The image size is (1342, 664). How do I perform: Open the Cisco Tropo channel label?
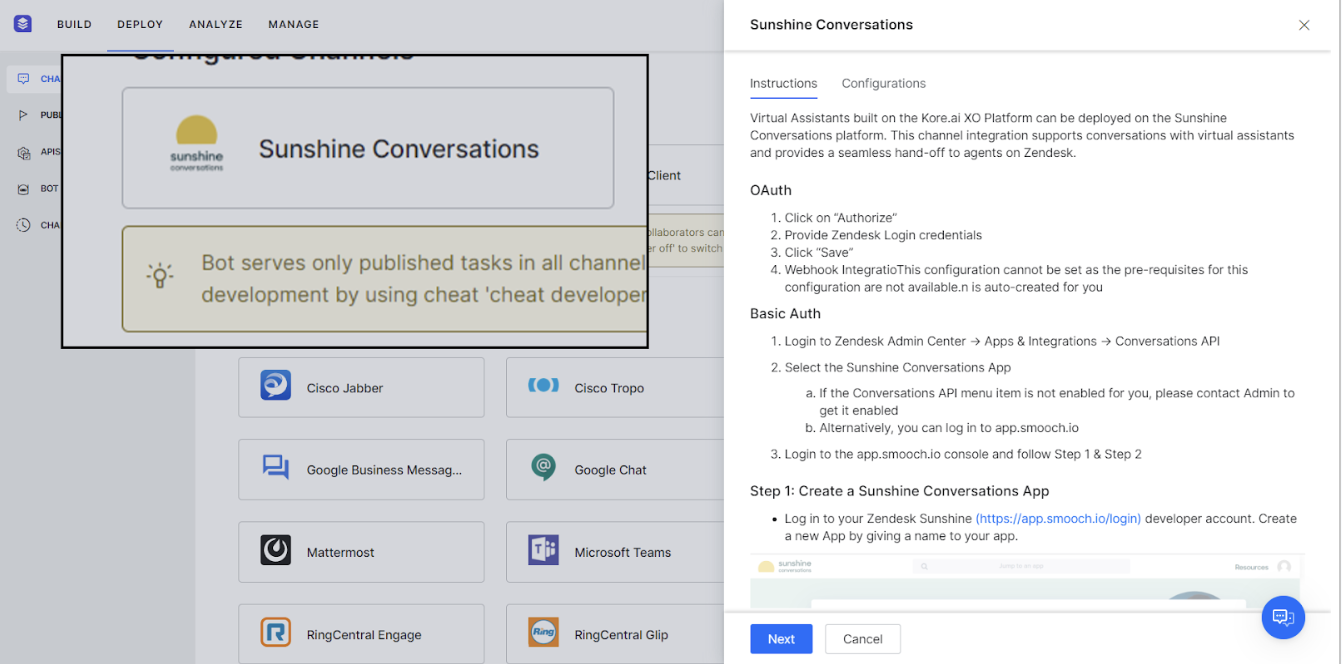click(x=609, y=388)
